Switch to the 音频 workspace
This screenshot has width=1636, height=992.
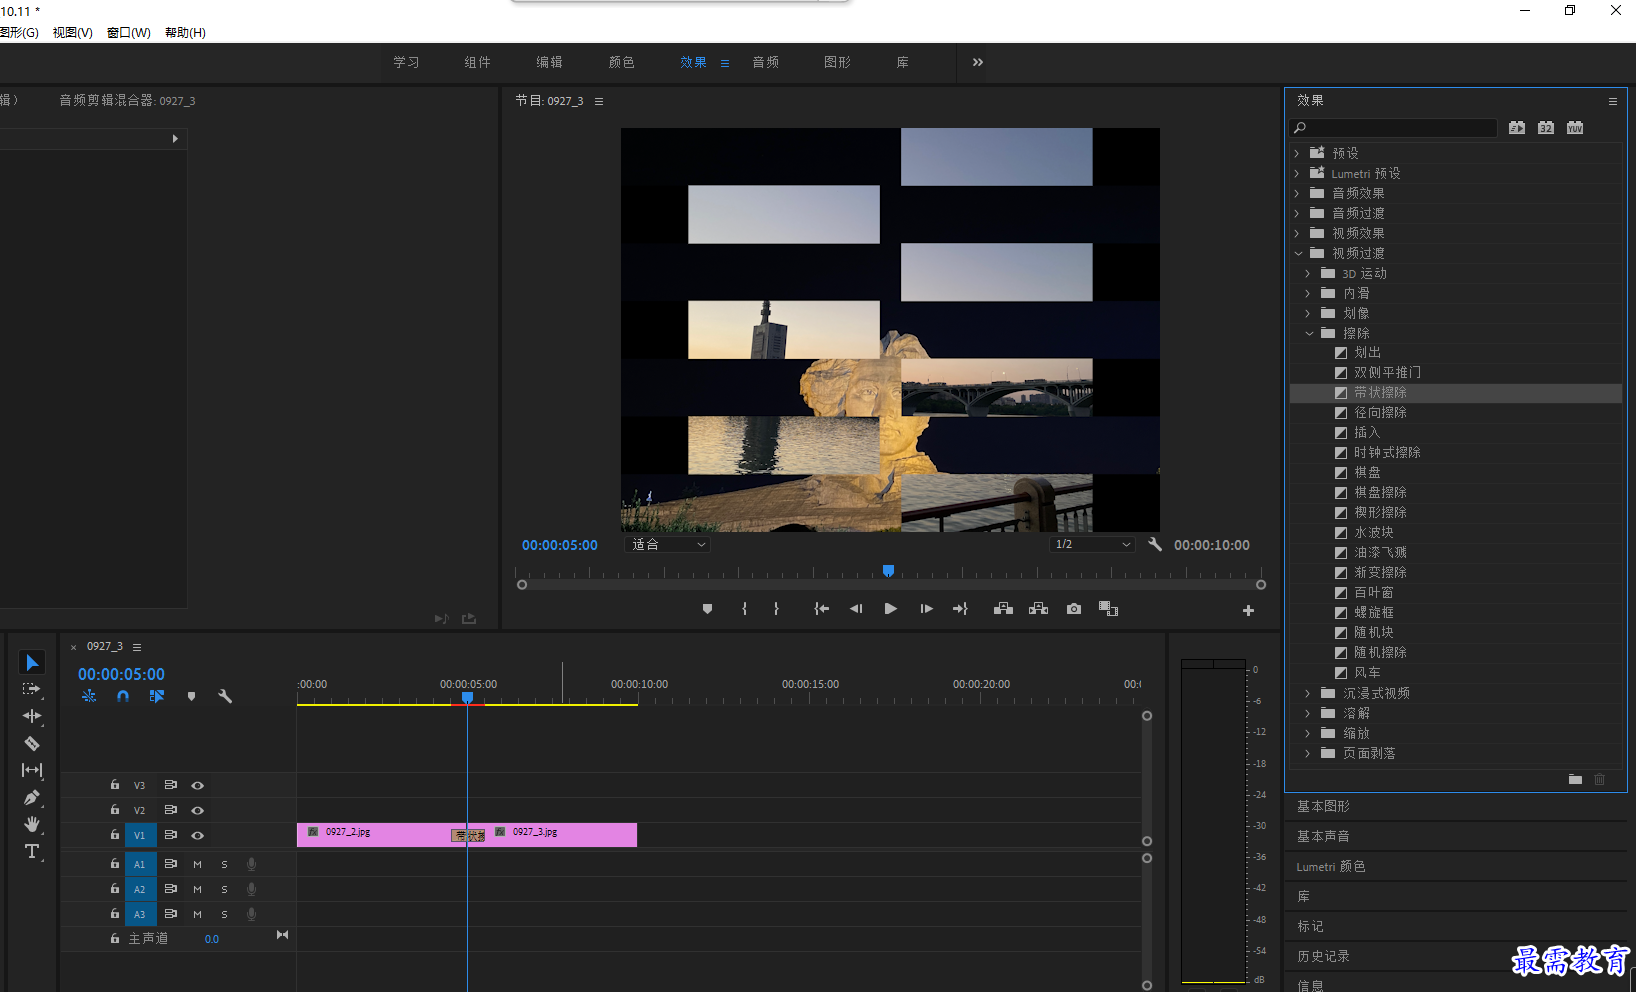765,62
